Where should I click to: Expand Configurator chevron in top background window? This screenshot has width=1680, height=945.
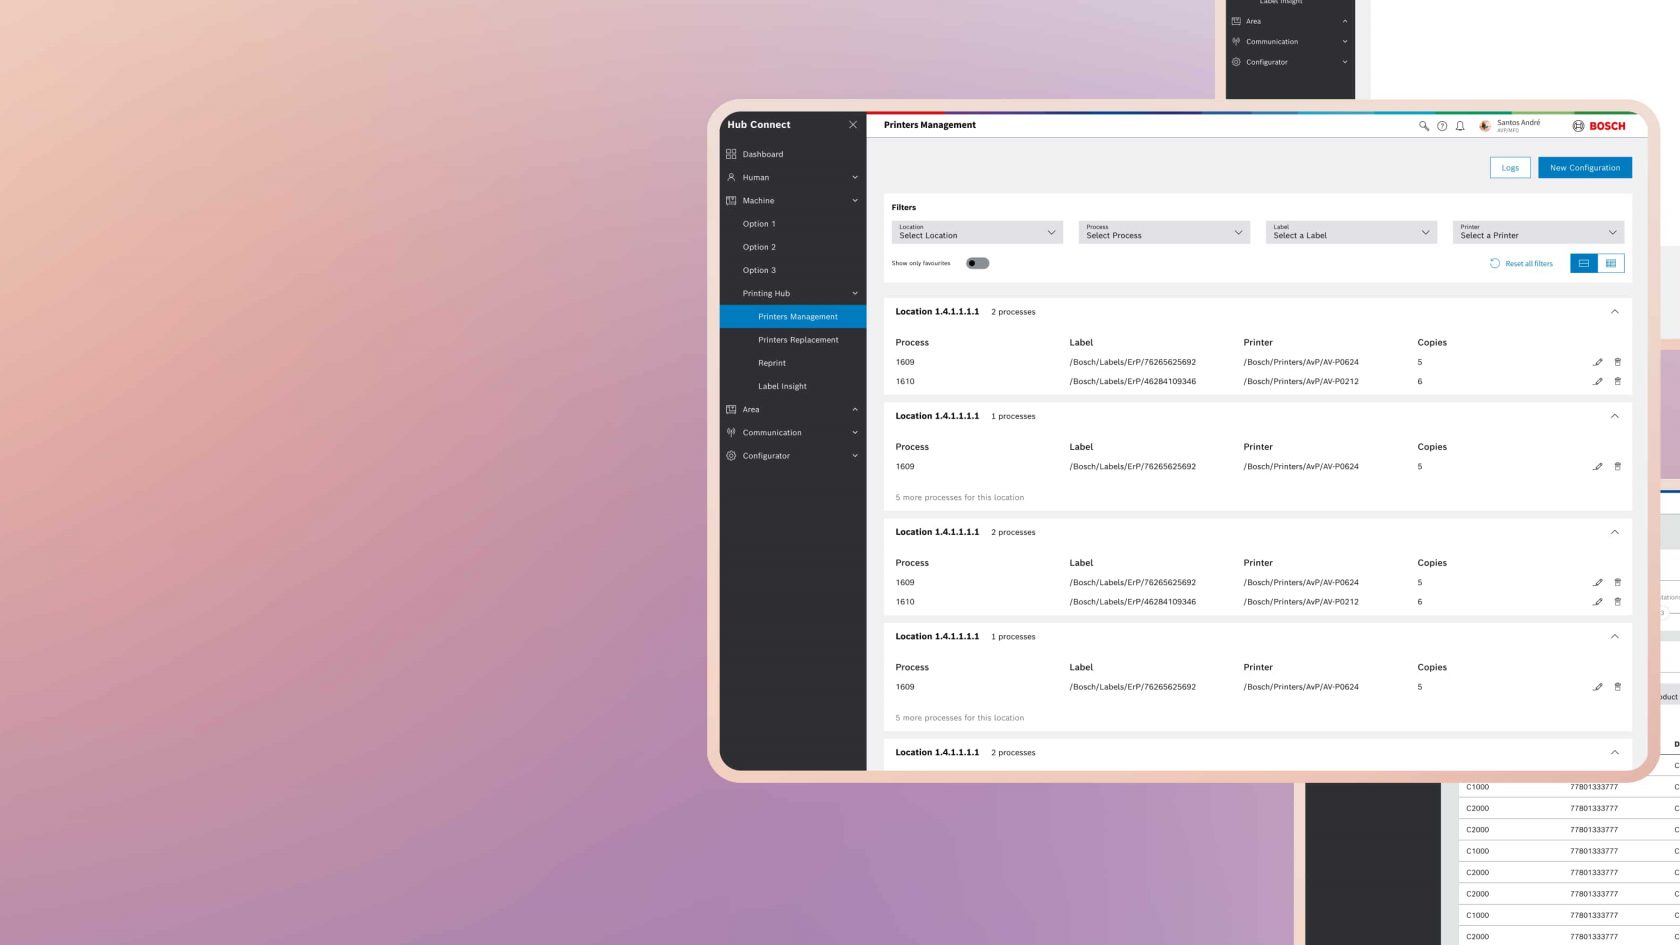pos(1345,62)
